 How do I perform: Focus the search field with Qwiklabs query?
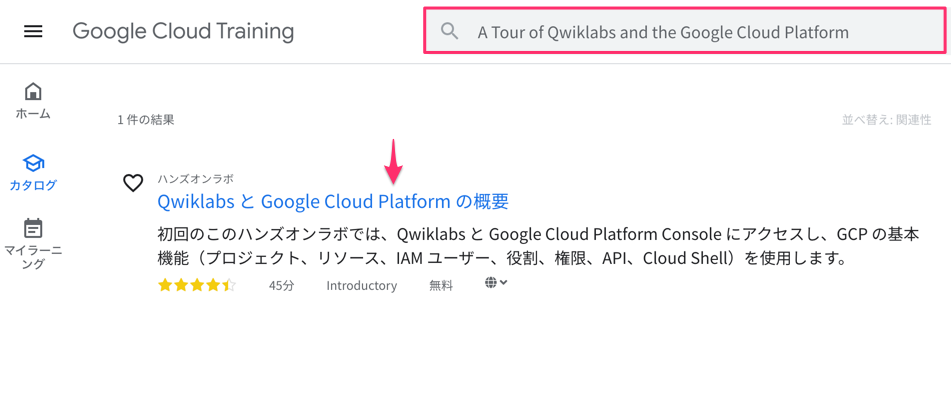point(684,31)
